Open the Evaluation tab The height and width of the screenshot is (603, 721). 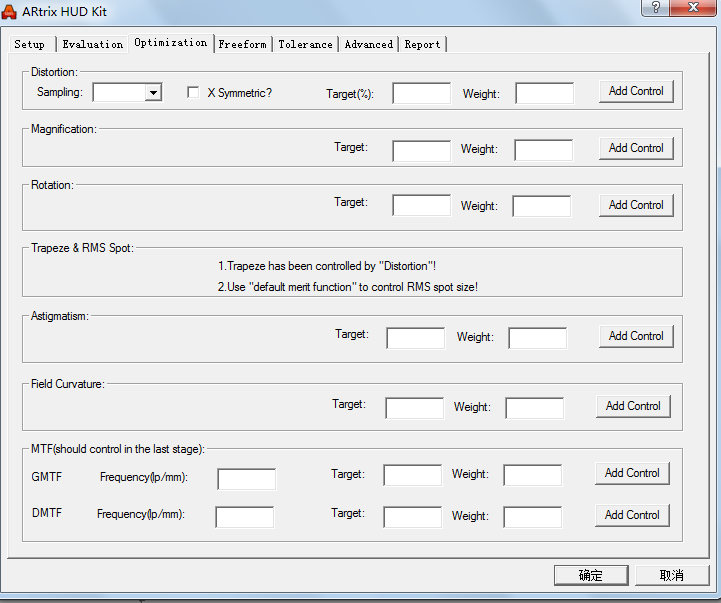[x=92, y=45]
